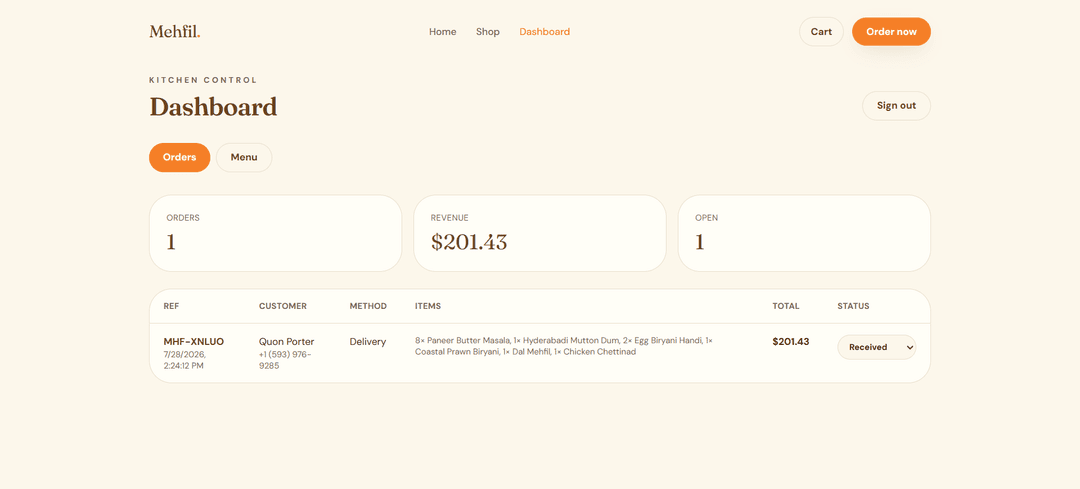Click the order items list text
Viewport: 1080px width, 489px height.
point(563,346)
